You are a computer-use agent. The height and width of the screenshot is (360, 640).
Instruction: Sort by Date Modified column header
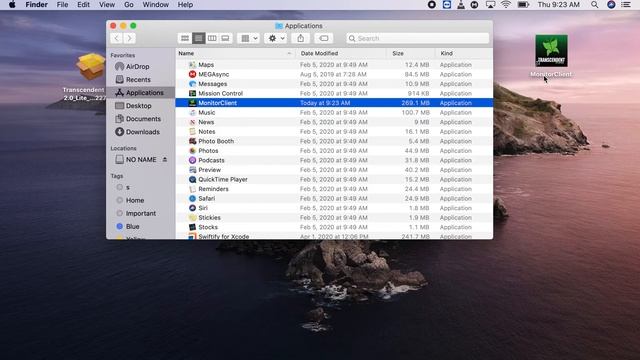[x=341, y=53]
